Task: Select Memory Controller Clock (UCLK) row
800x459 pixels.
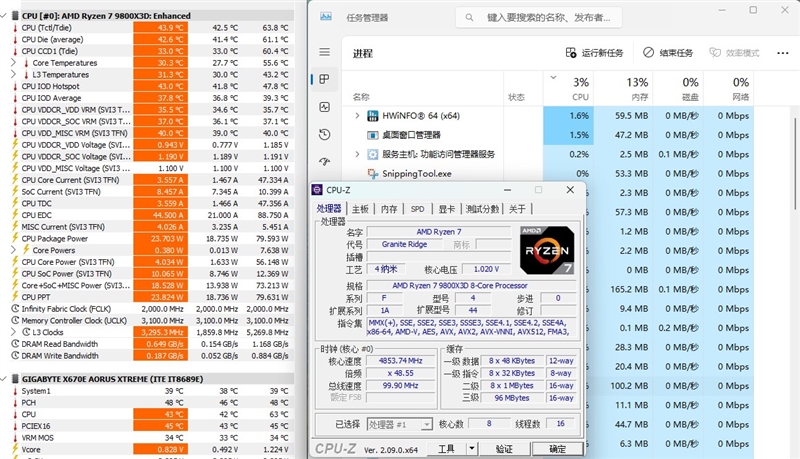Action: (x=152, y=320)
